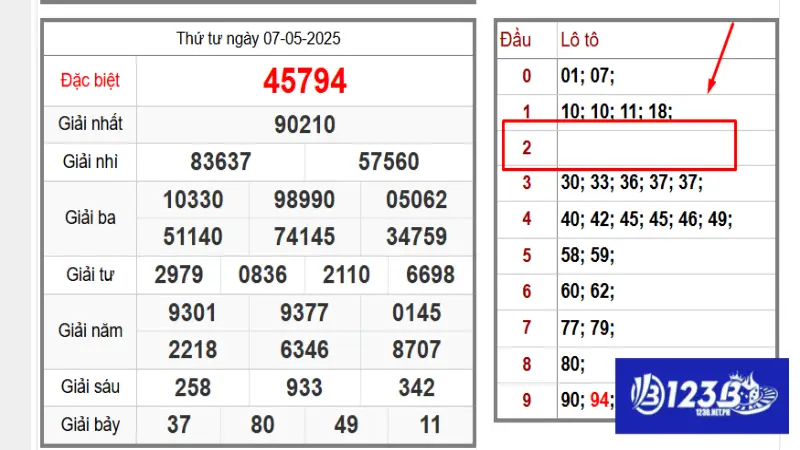Select third prize number 98990
The height and width of the screenshot is (450, 800).
click(x=304, y=199)
